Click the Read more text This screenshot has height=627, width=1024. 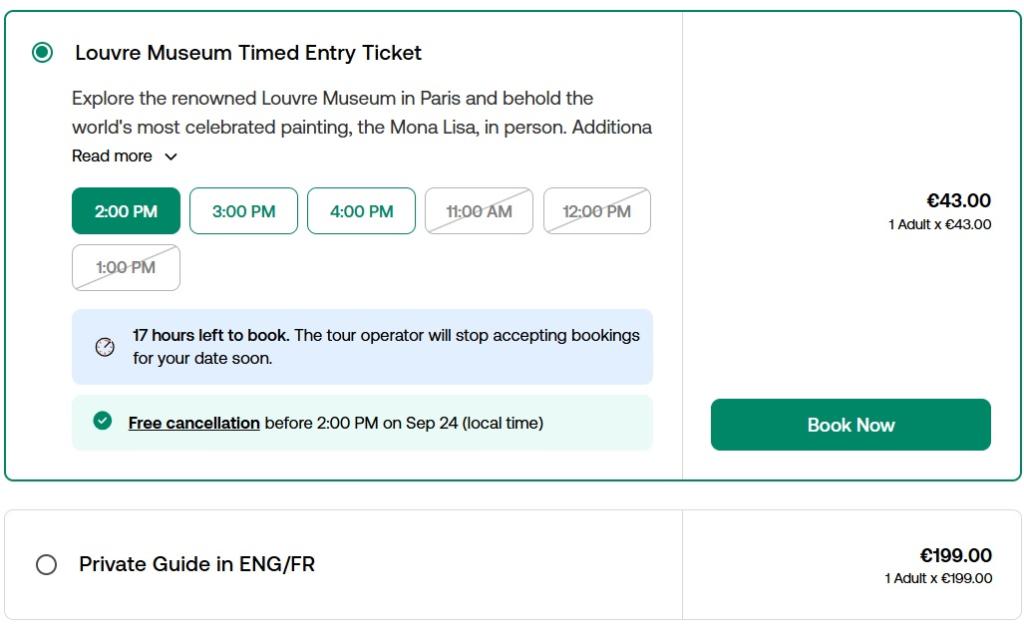click(112, 156)
